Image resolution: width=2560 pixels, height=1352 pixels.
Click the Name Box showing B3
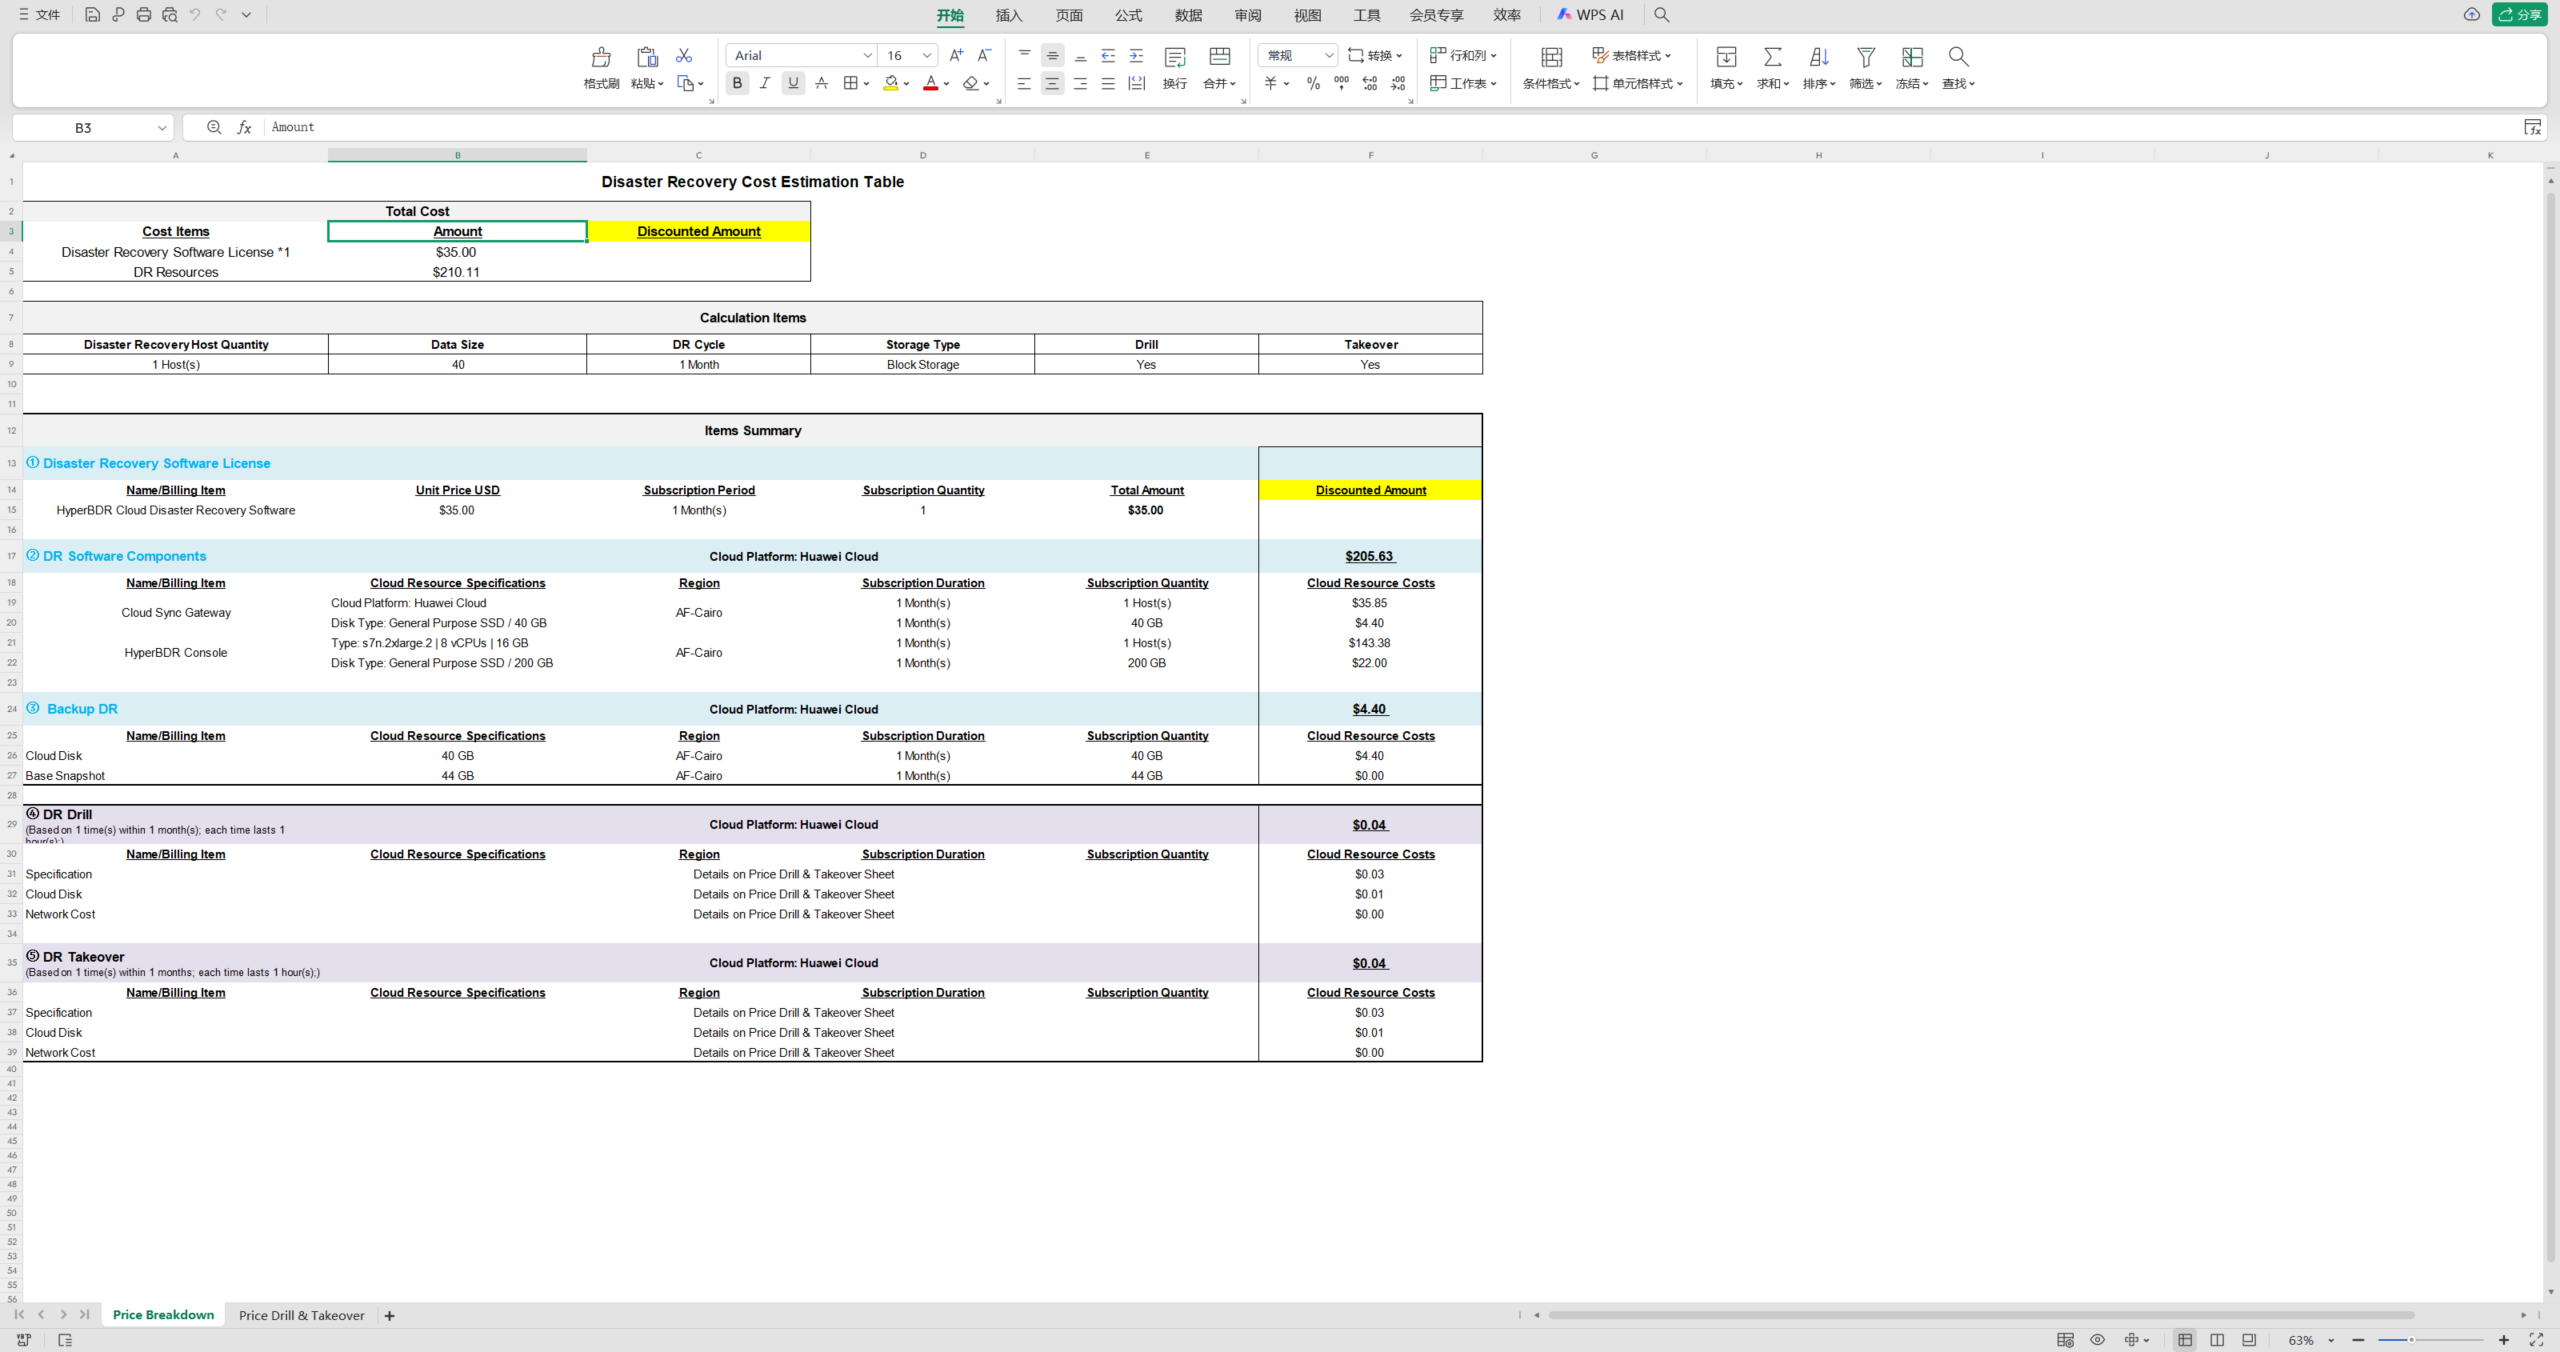(92, 127)
